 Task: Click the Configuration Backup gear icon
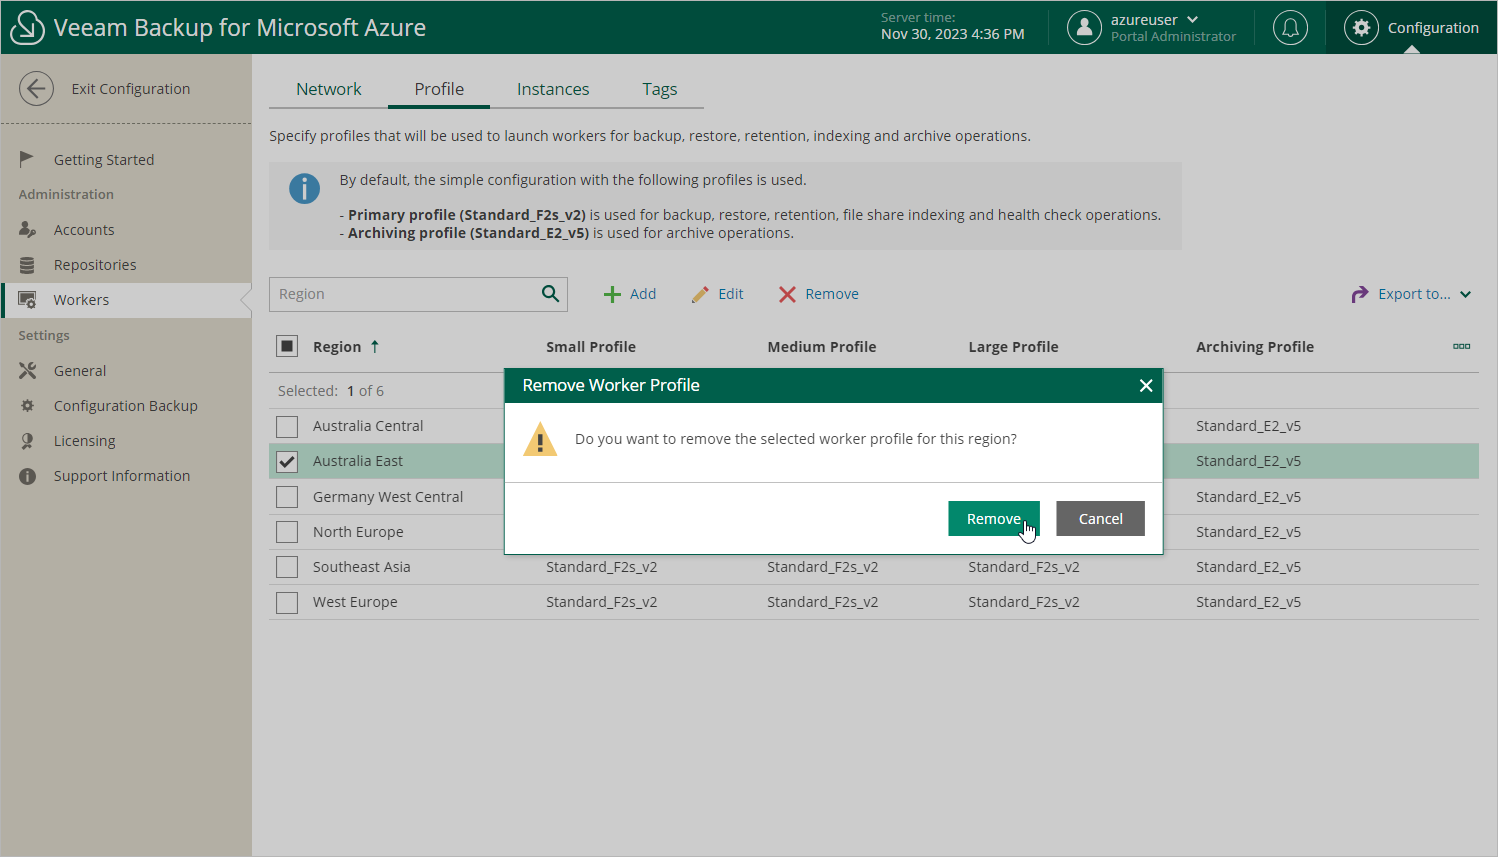click(27, 406)
